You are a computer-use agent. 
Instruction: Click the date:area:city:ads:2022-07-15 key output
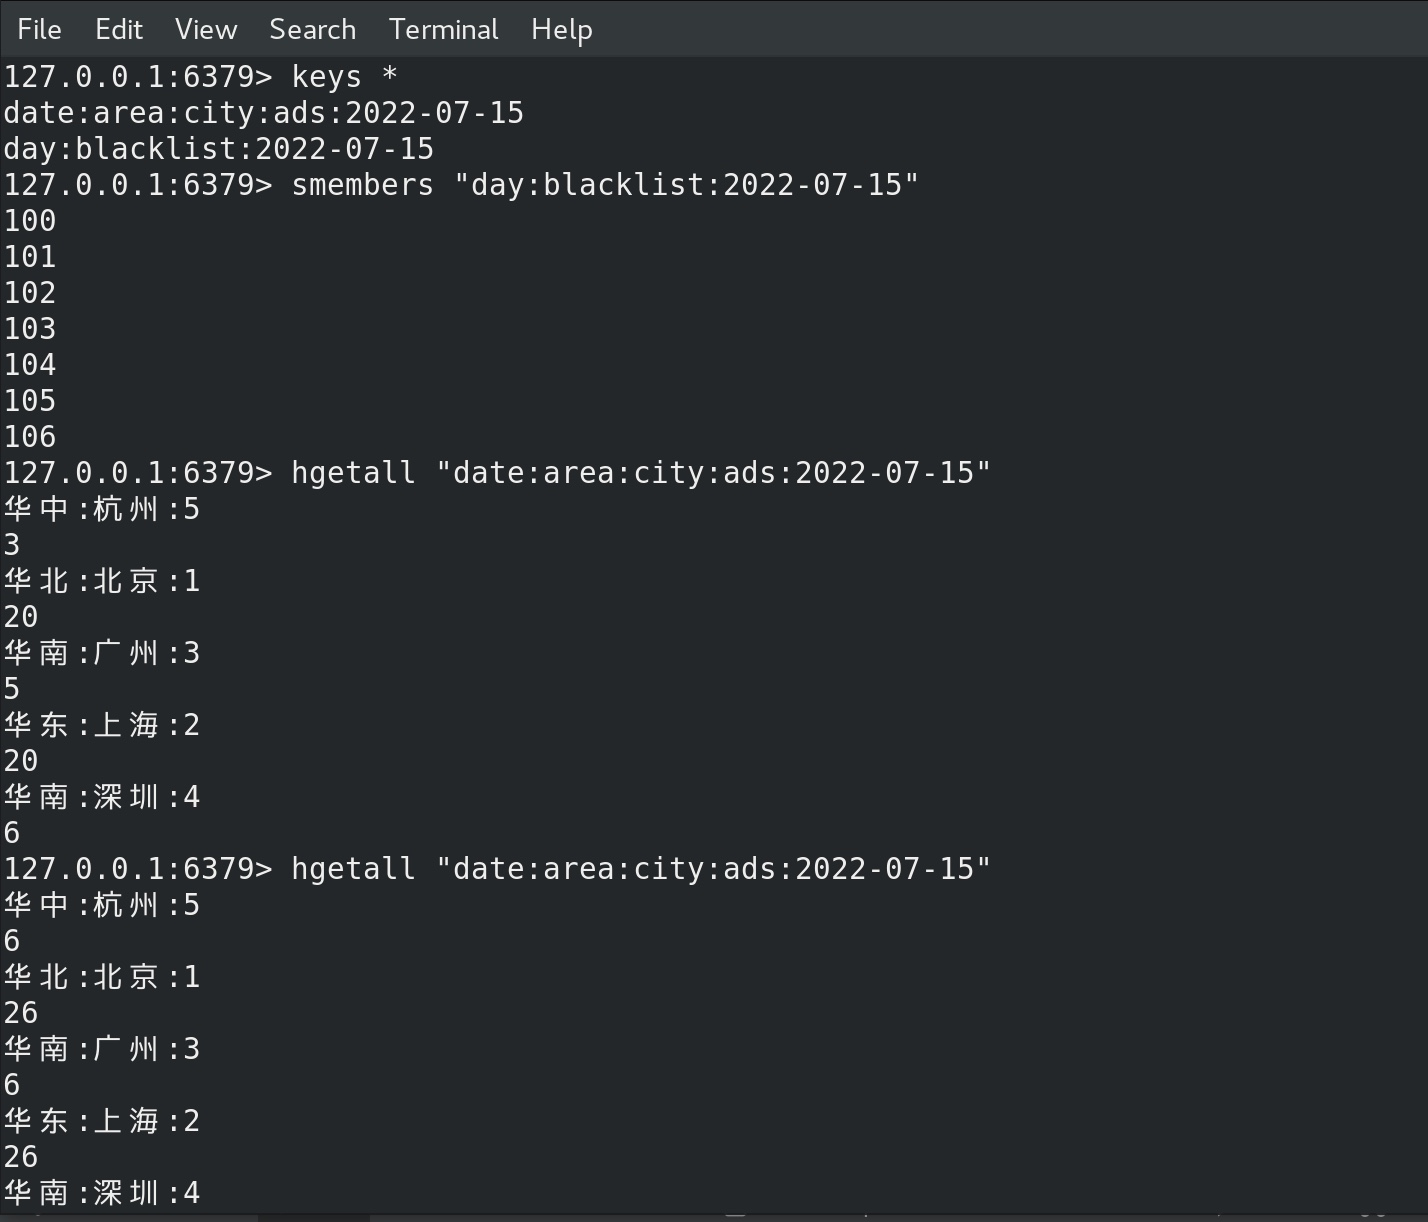264,113
